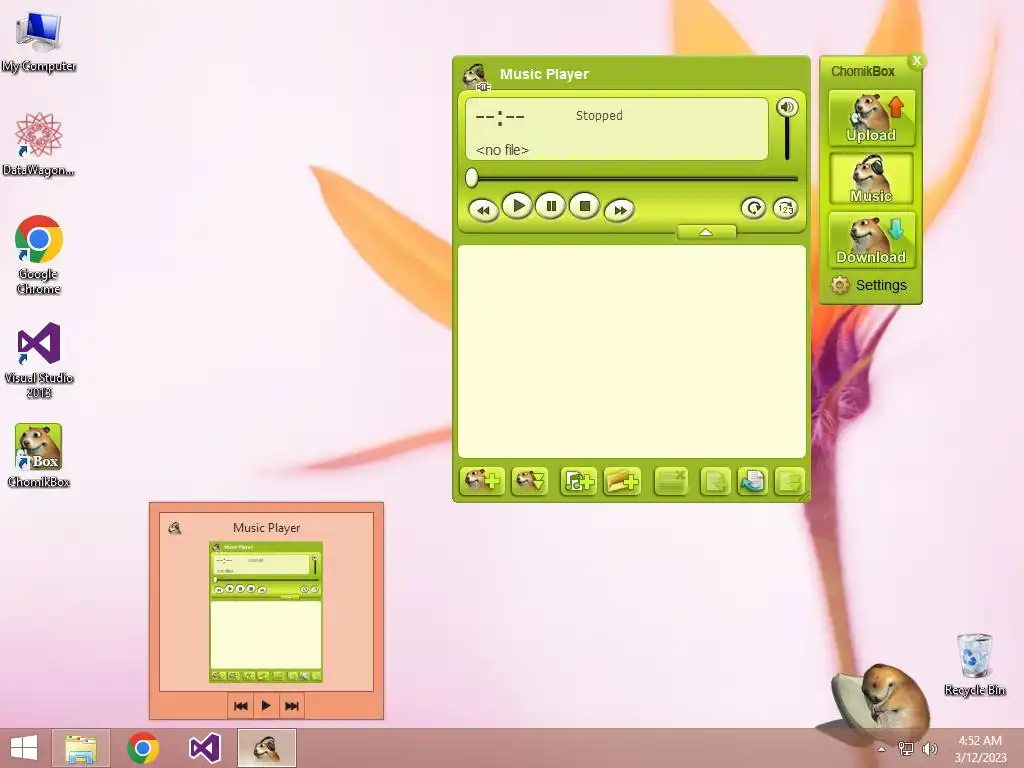Image resolution: width=1024 pixels, height=768 pixels.
Task: Add a folder to the playlist
Action: click(622, 482)
